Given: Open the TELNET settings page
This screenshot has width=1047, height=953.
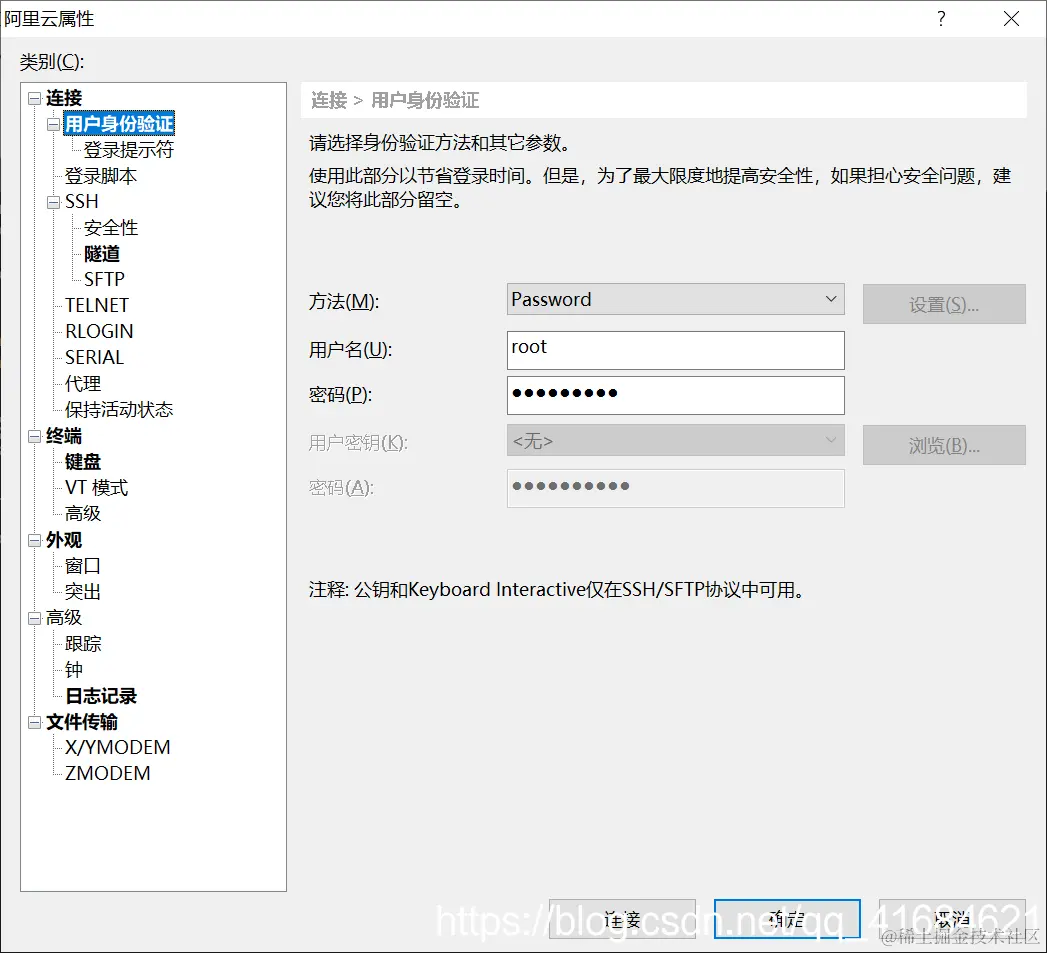Looking at the screenshot, I should 96,305.
